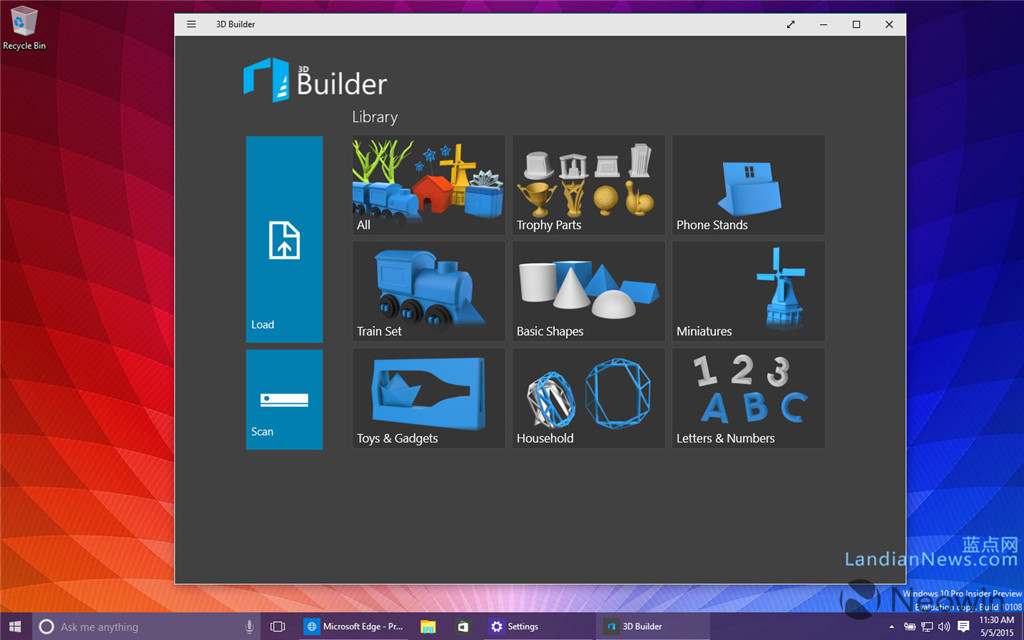Screen dimensions: 1024x640
Task: Open the Start menu
Action: 14,626
